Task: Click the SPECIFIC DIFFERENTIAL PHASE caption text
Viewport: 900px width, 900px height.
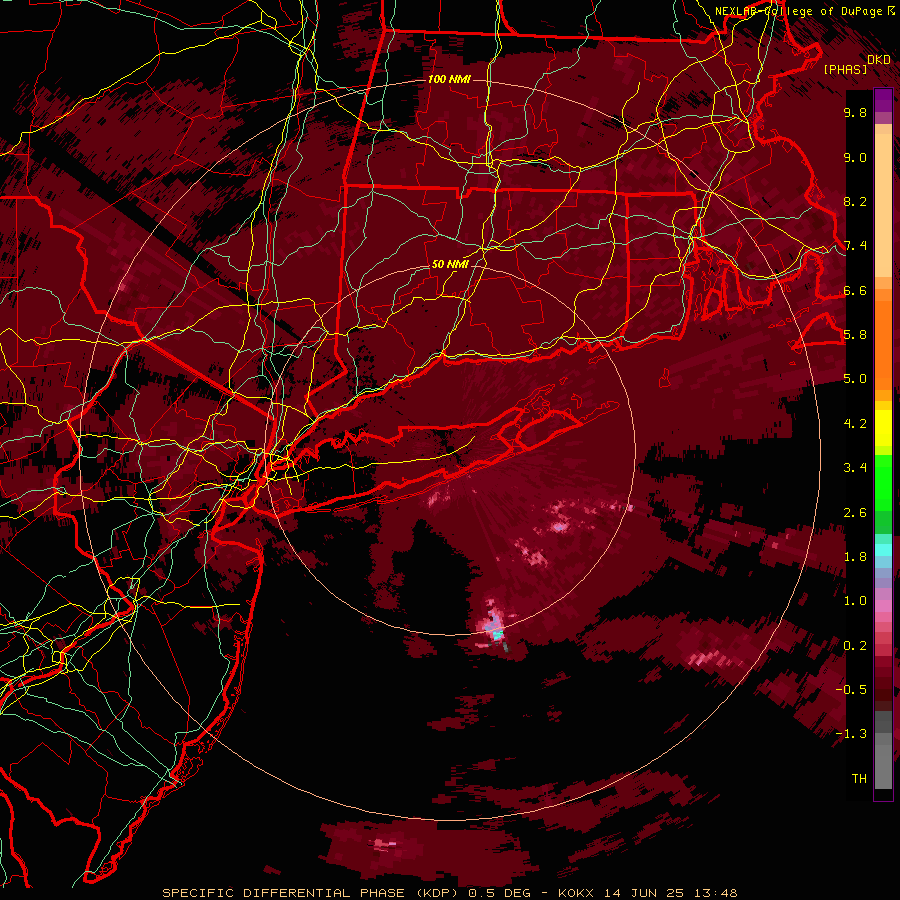Action: pos(256,893)
